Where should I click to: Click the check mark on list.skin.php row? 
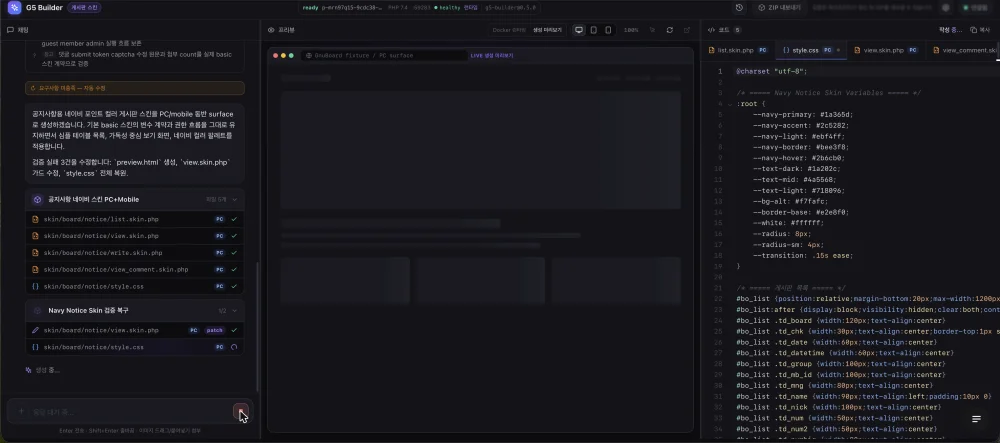[x=235, y=219]
